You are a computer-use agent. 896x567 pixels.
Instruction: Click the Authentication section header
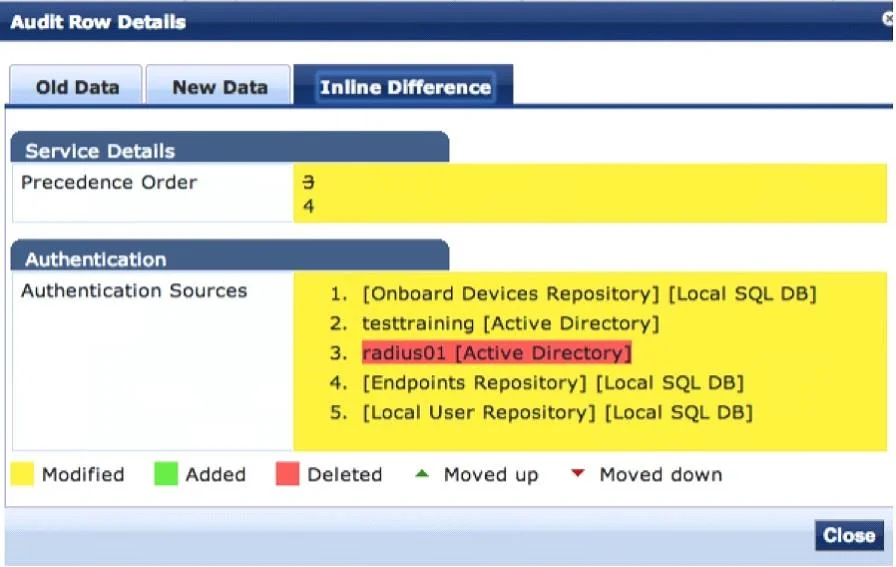230,256
